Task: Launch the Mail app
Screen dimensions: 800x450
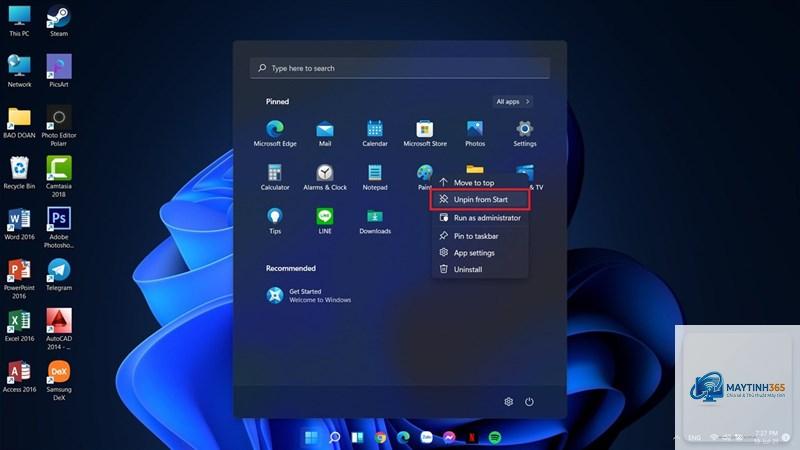Action: pos(324,133)
